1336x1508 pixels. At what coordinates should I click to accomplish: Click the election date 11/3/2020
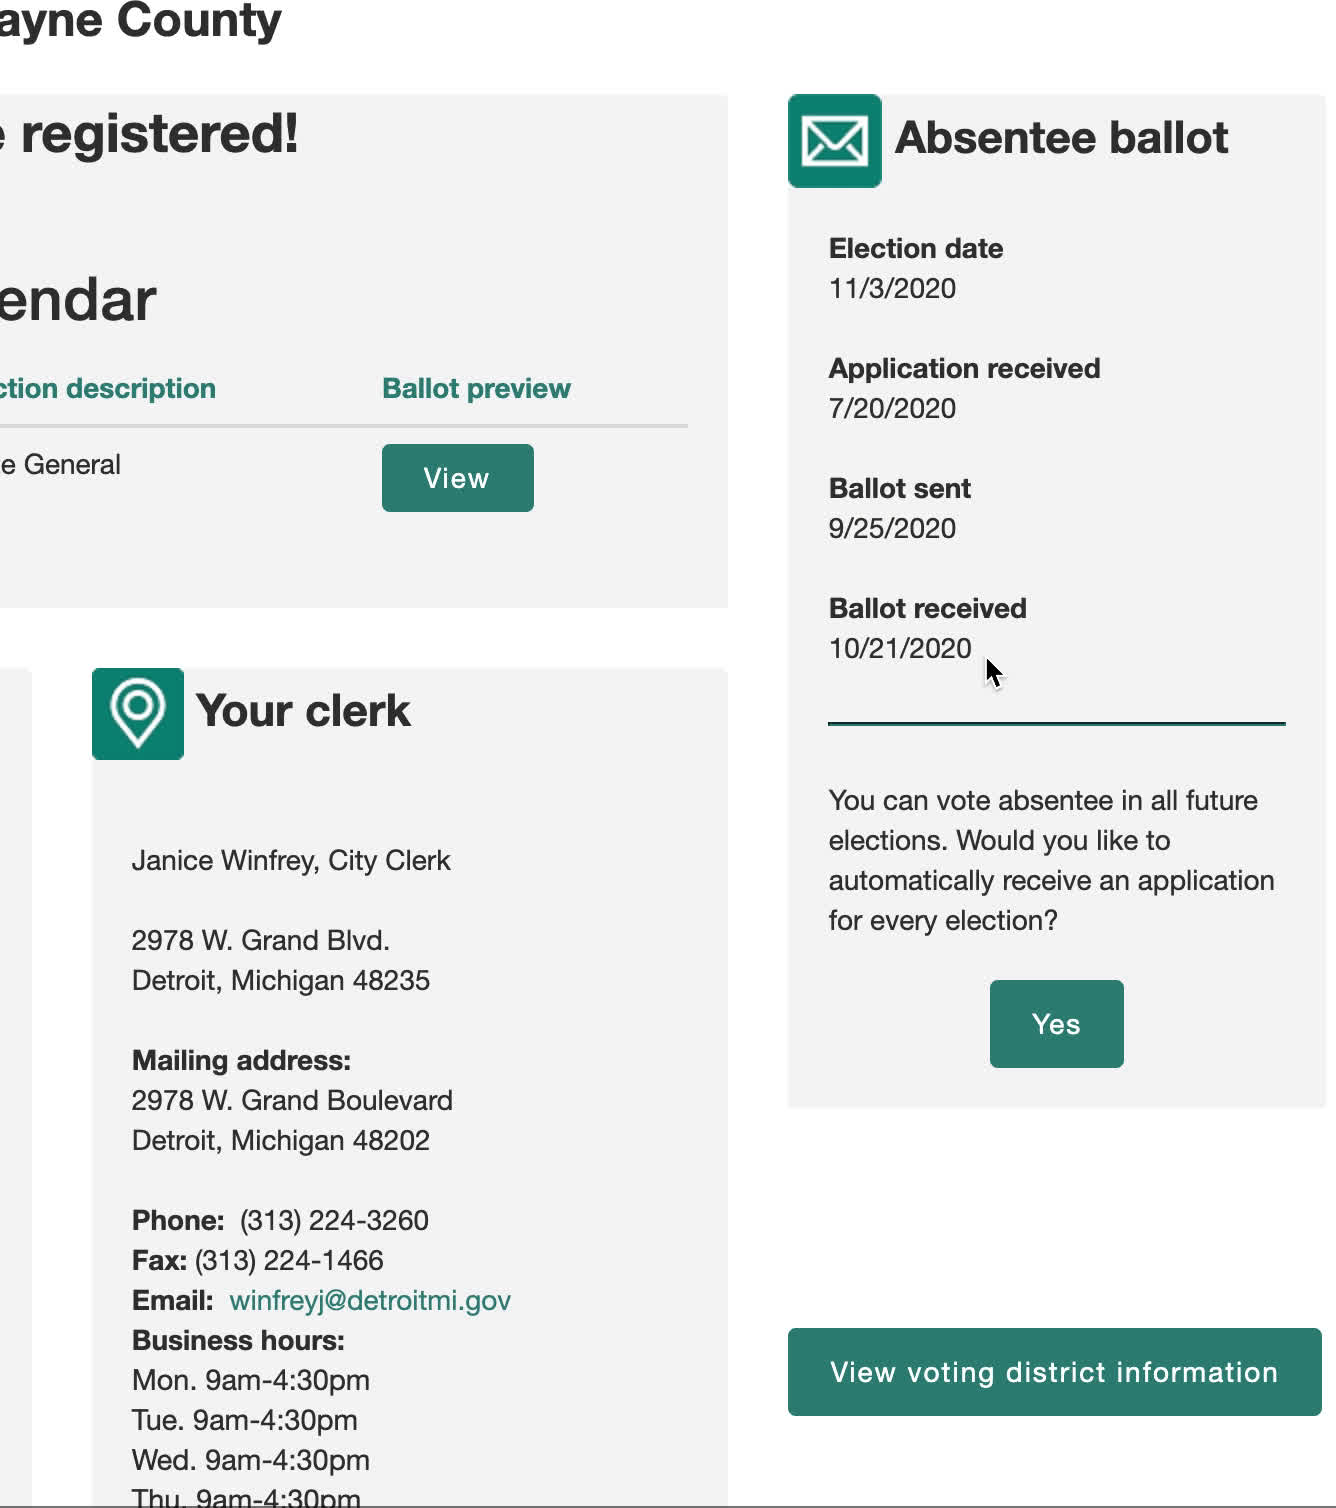pyautogui.click(x=892, y=288)
